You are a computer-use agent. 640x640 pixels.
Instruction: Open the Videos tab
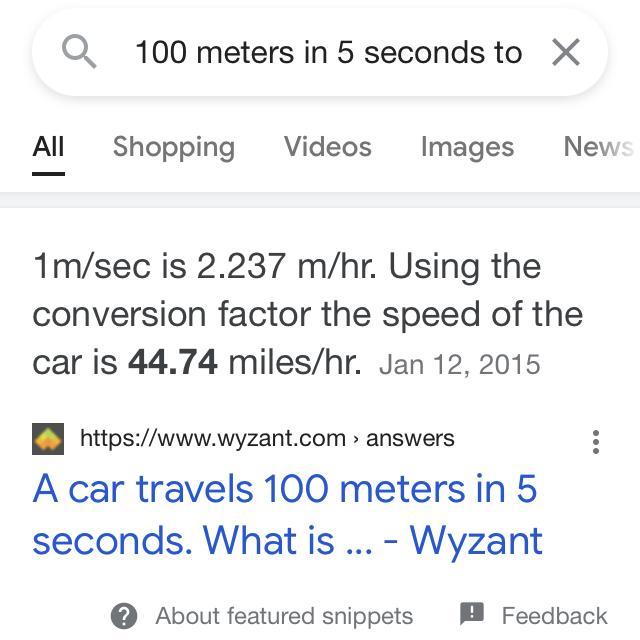pyautogui.click(x=327, y=147)
